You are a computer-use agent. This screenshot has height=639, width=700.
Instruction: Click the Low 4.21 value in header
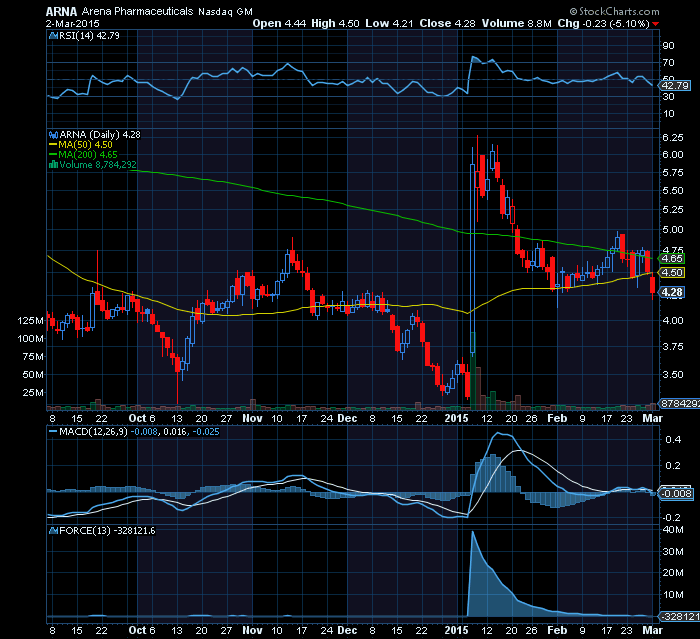point(389,24)
